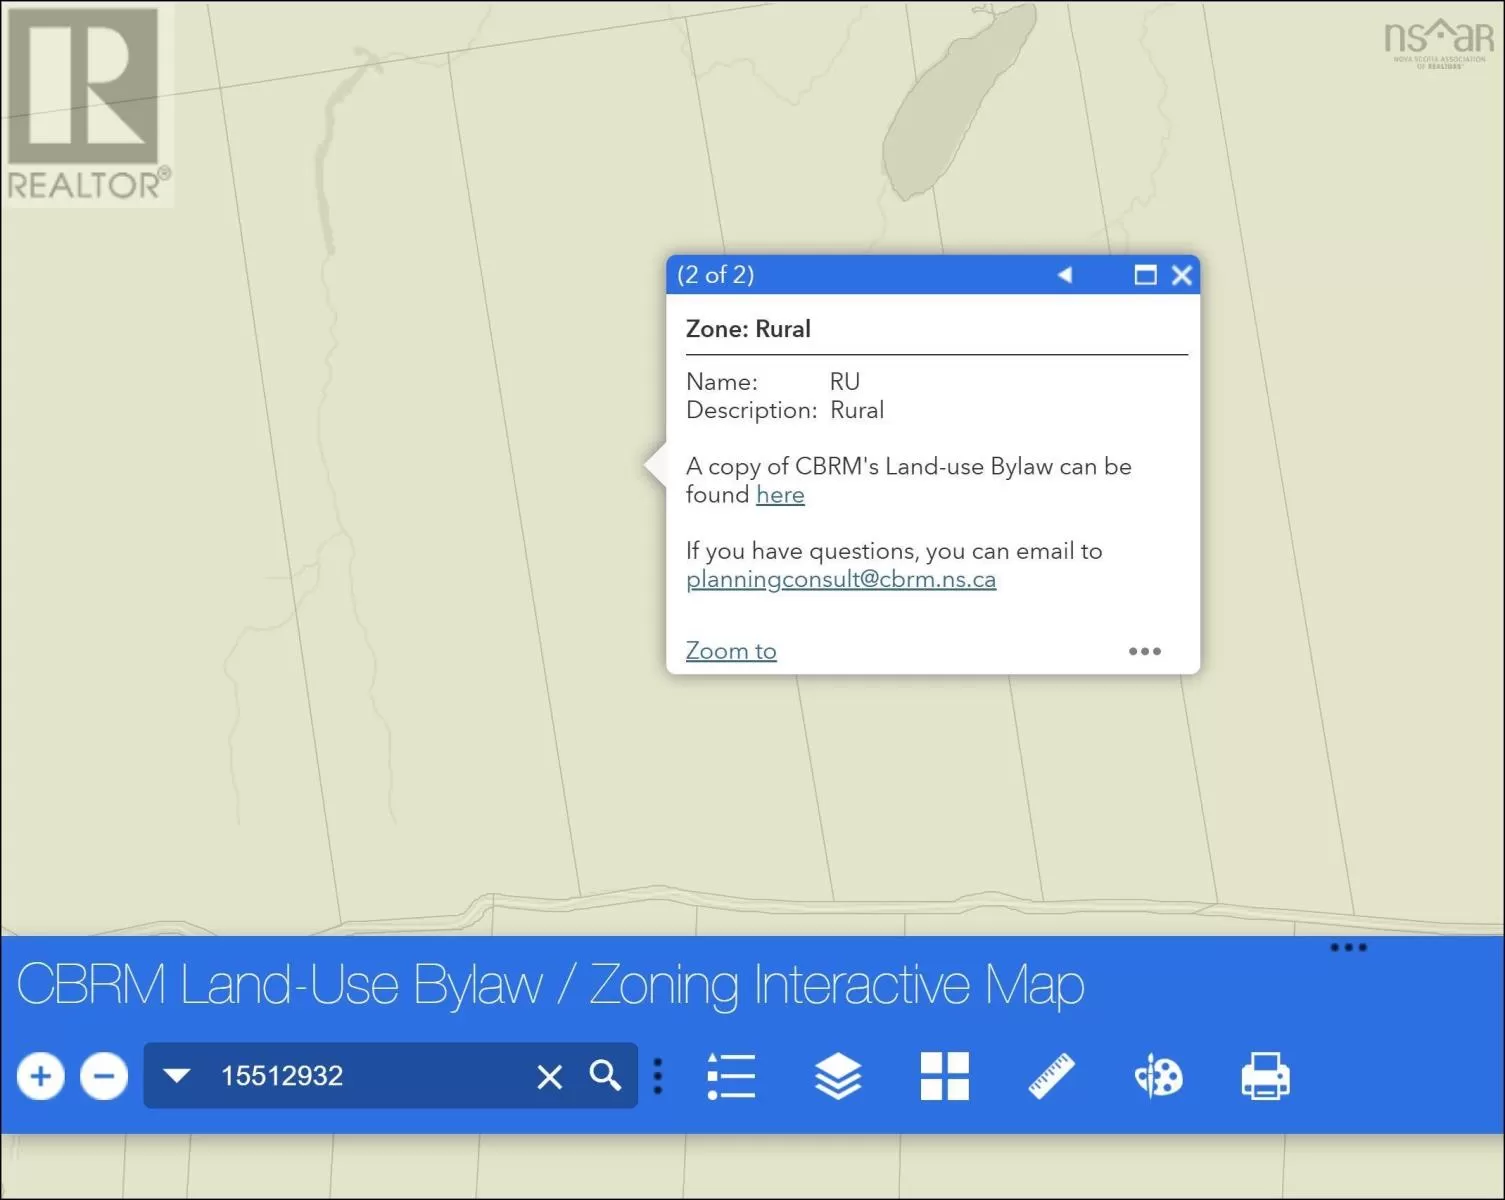The image size is (1505, 1200).
Task: Open header ellipsis menu above the title
Action: [x=1348, y=947]
